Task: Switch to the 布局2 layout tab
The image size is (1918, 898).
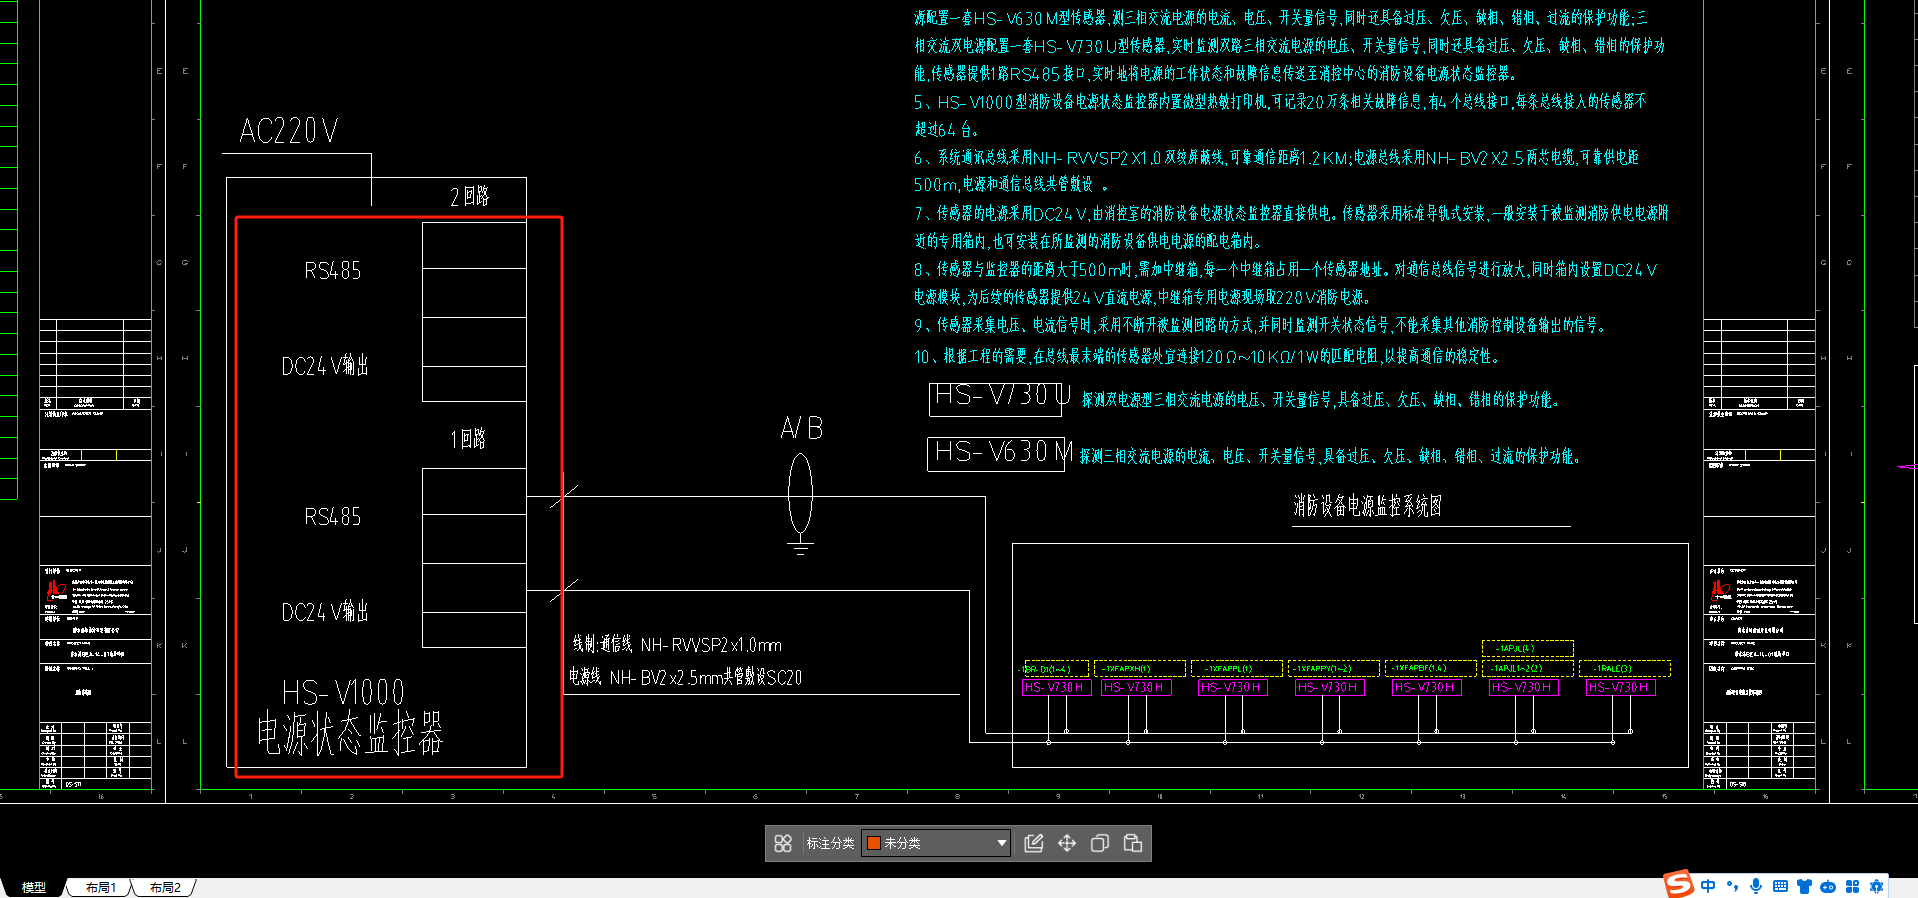Action: (x=165, y=887)
